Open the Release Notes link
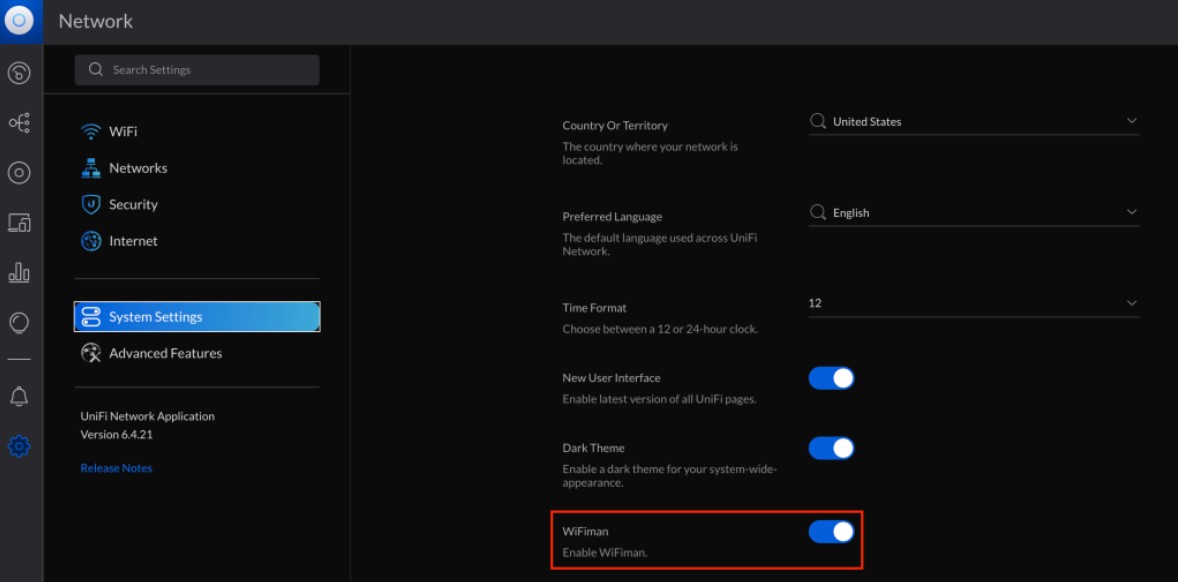This screenshot has width=1178, height=582. tap(116, 468)
